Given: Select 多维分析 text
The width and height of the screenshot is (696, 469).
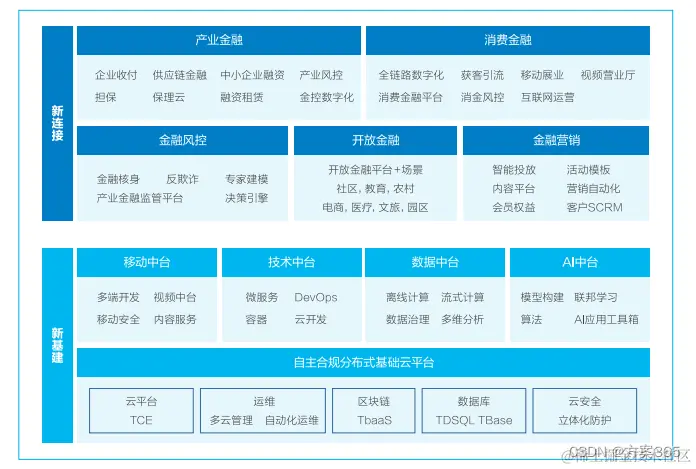Looking at the screenshot, I should coord(463,319).
